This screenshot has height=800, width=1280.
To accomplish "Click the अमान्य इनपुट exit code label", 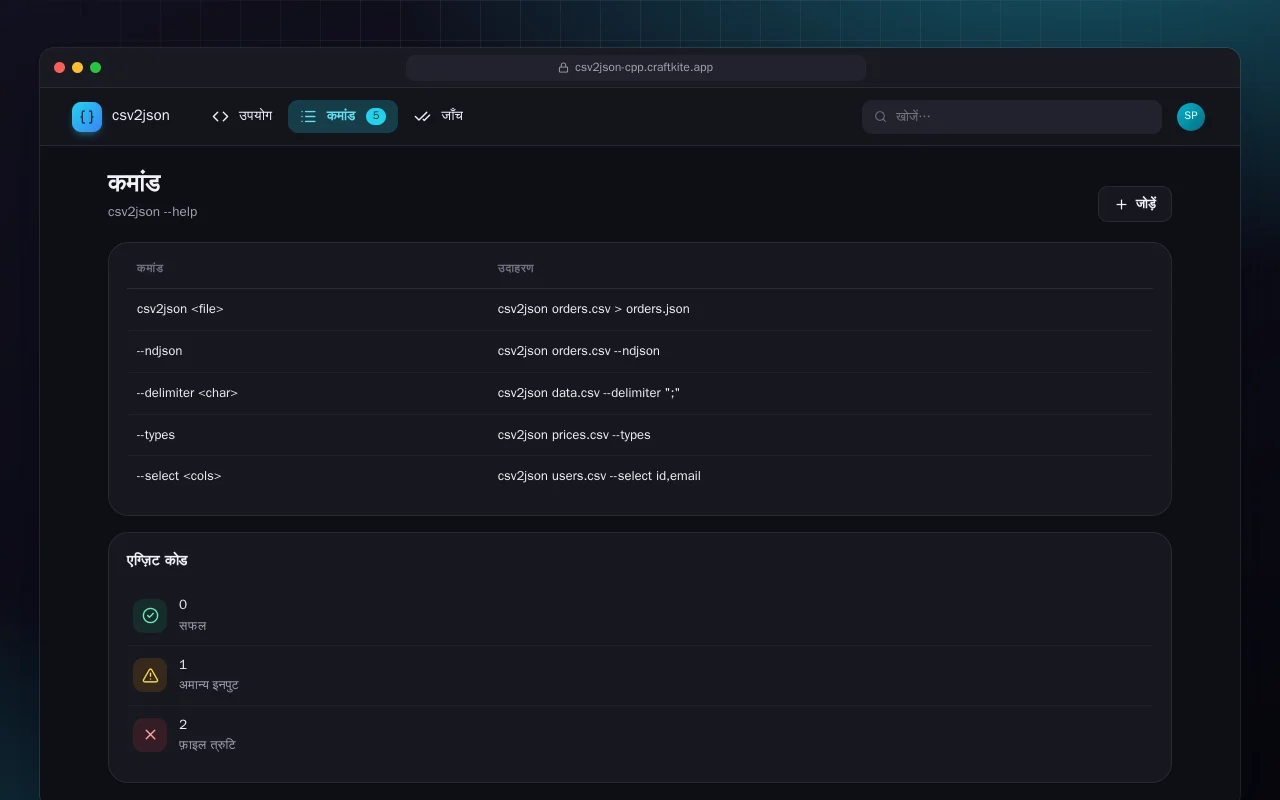I will click(209, 686).
